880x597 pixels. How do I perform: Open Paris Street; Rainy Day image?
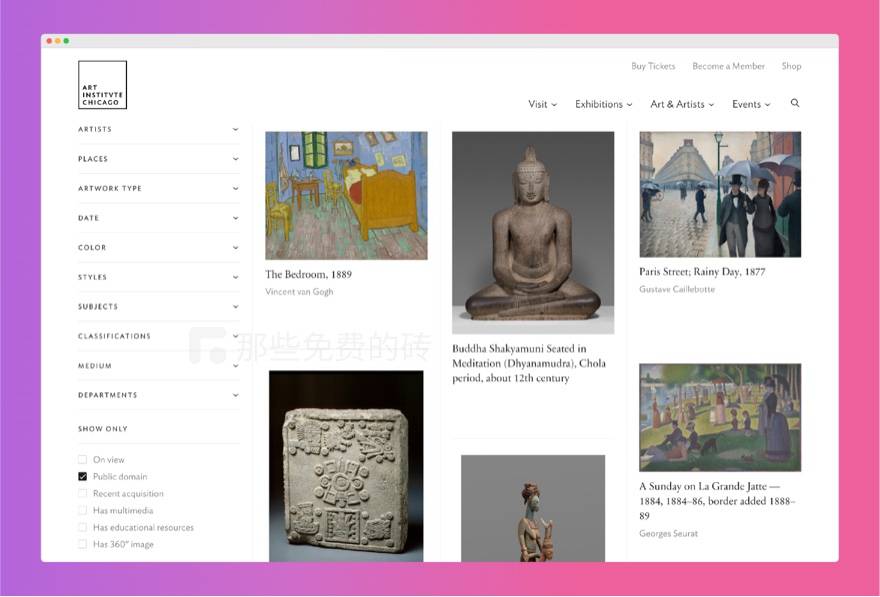720,194
